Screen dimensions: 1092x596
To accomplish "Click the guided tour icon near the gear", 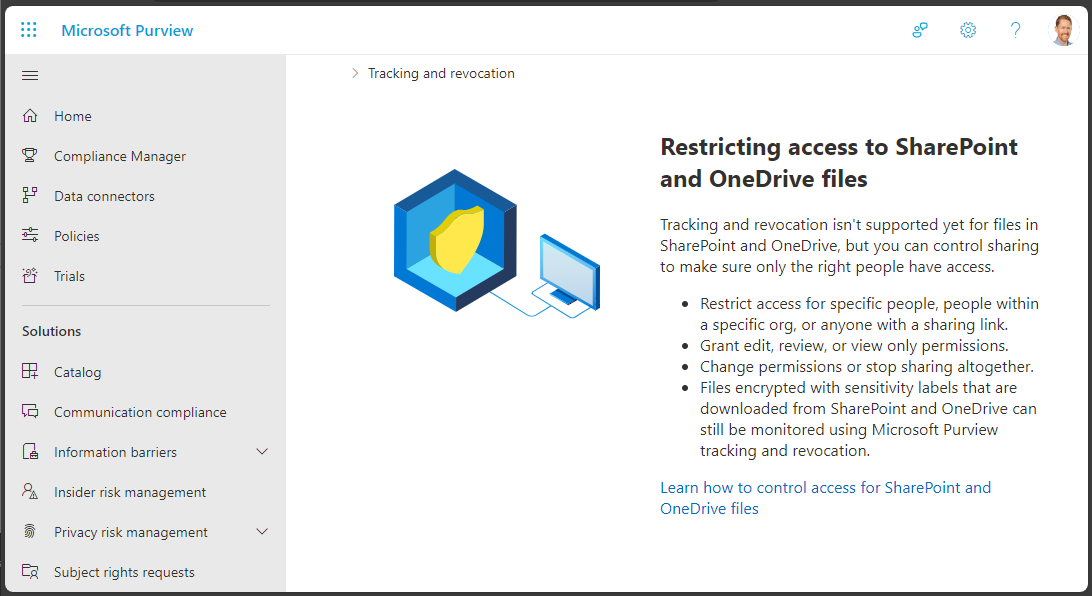I will point(919,30).
